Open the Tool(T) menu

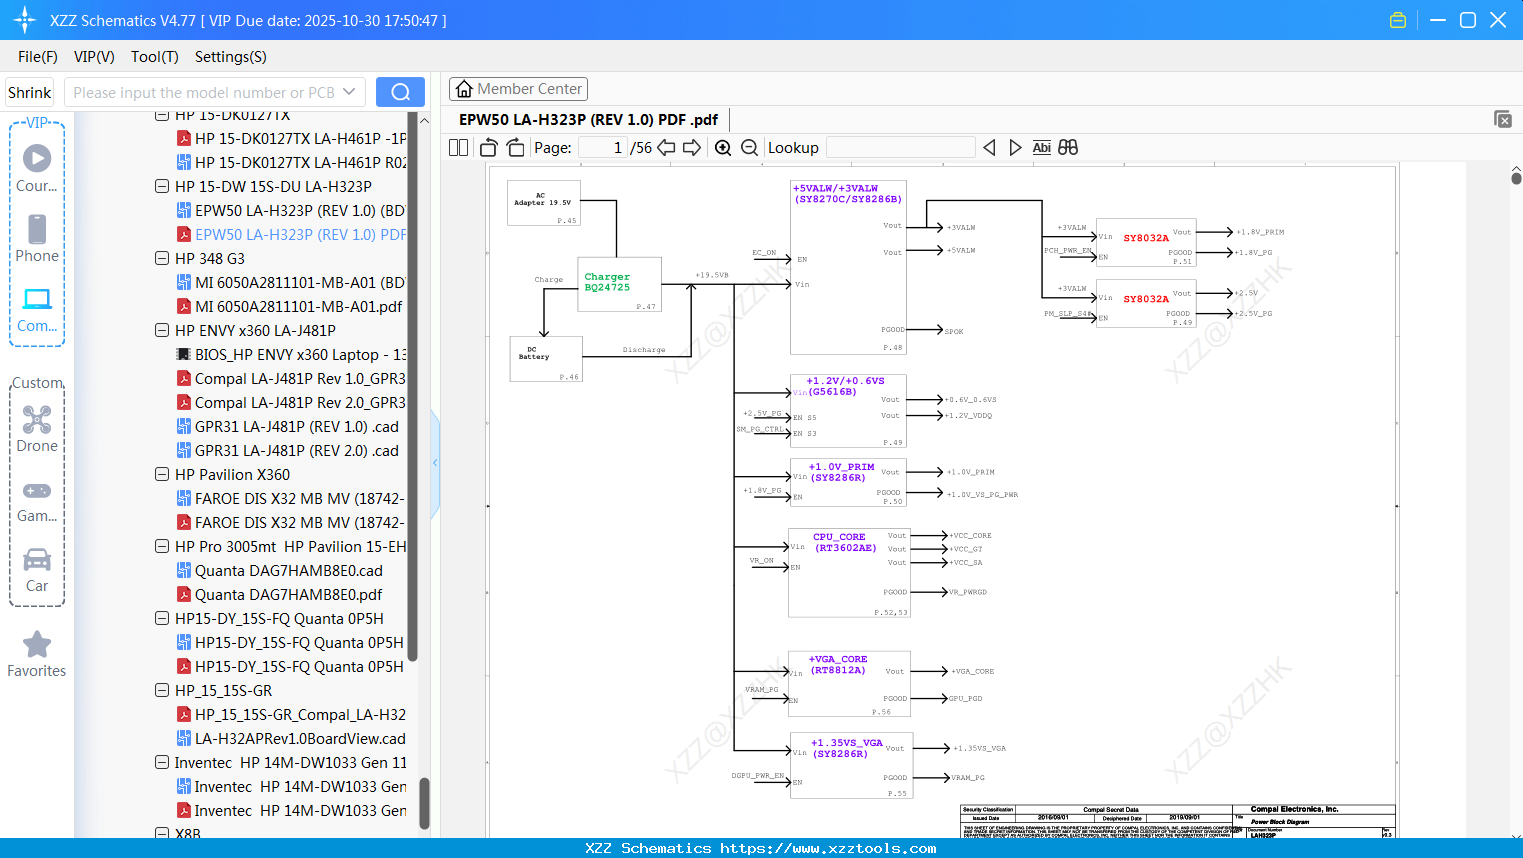click(155, 57)
